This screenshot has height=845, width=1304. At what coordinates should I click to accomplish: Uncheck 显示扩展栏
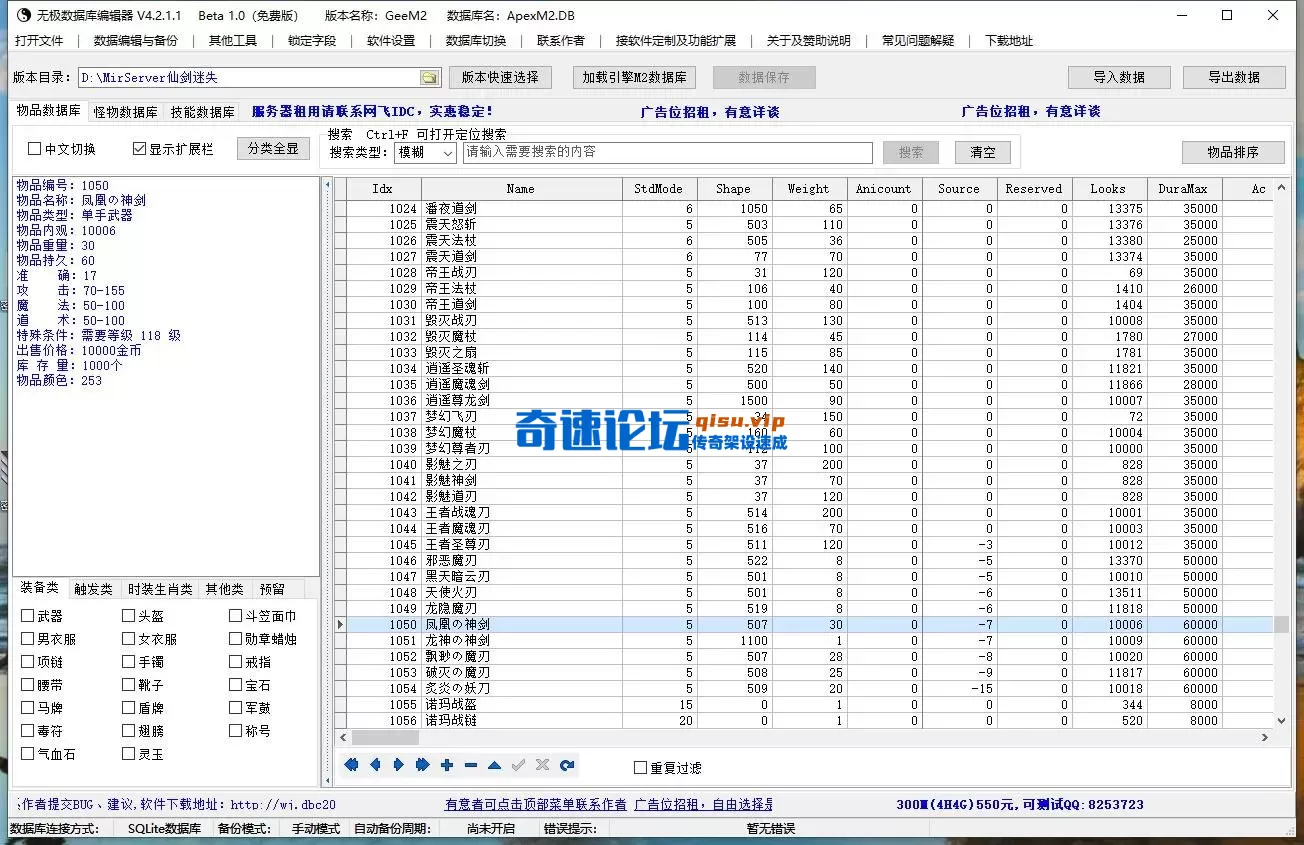138,148
